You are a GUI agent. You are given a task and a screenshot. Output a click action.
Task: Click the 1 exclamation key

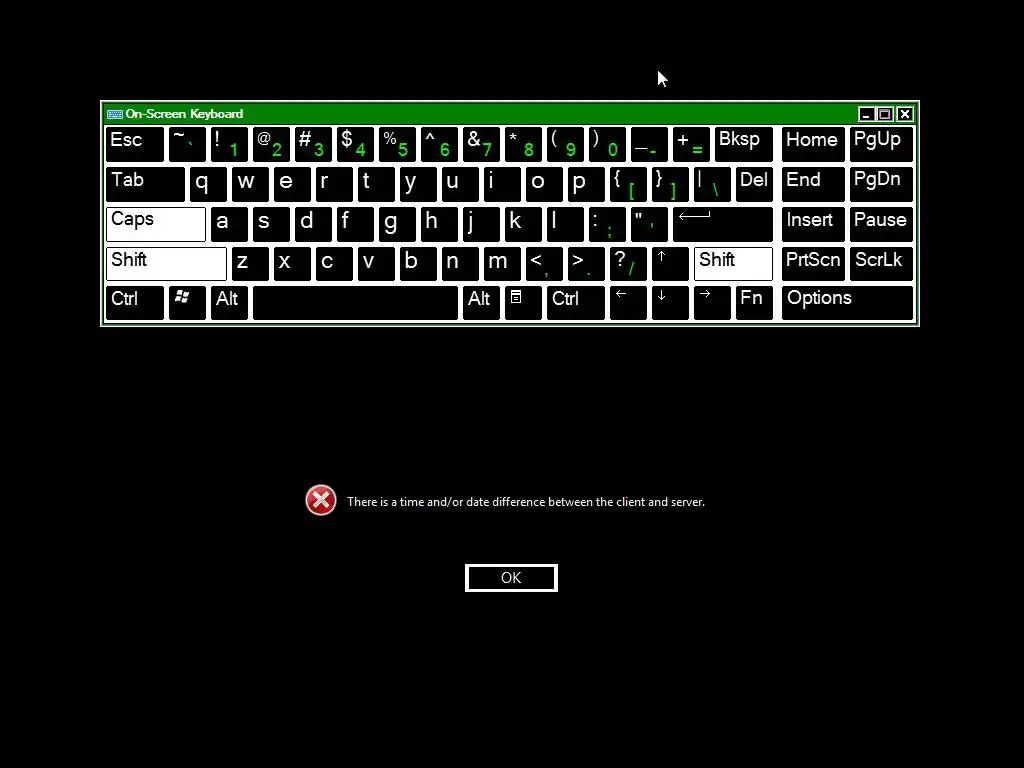pos(229,144)
